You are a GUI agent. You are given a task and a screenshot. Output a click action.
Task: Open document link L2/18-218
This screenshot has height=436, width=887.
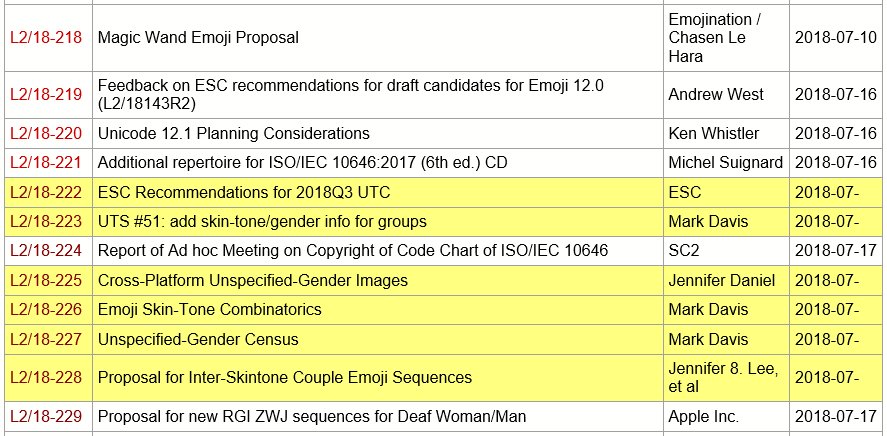click(x=46, y=38)
